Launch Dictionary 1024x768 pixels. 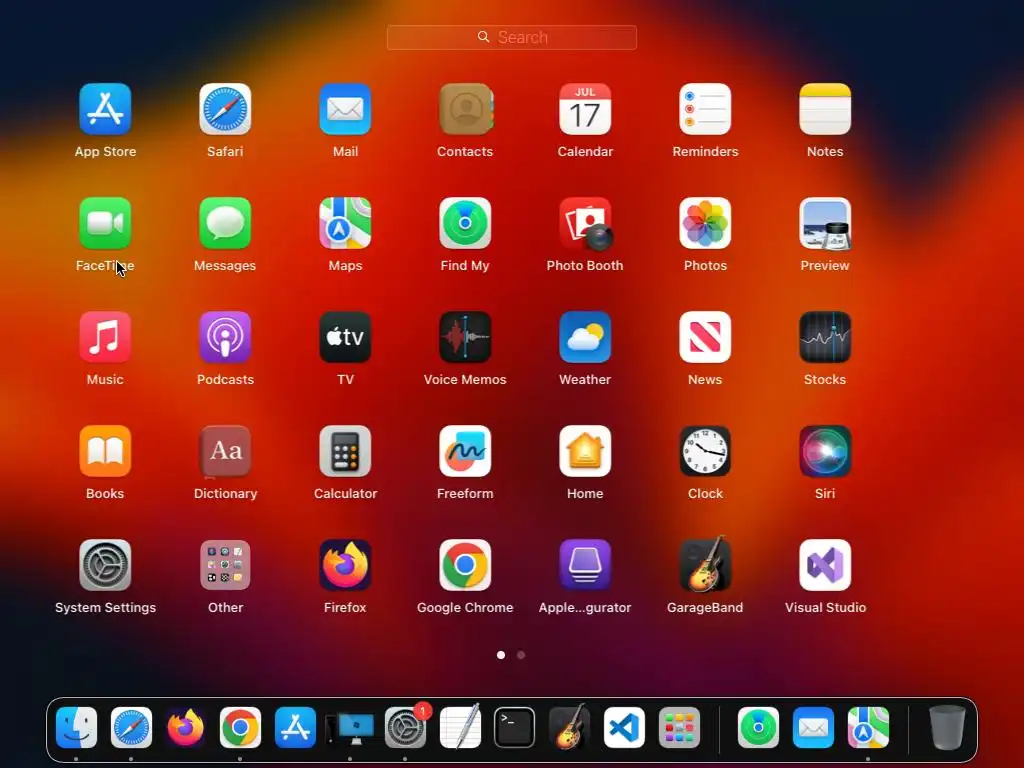point(225,451)
